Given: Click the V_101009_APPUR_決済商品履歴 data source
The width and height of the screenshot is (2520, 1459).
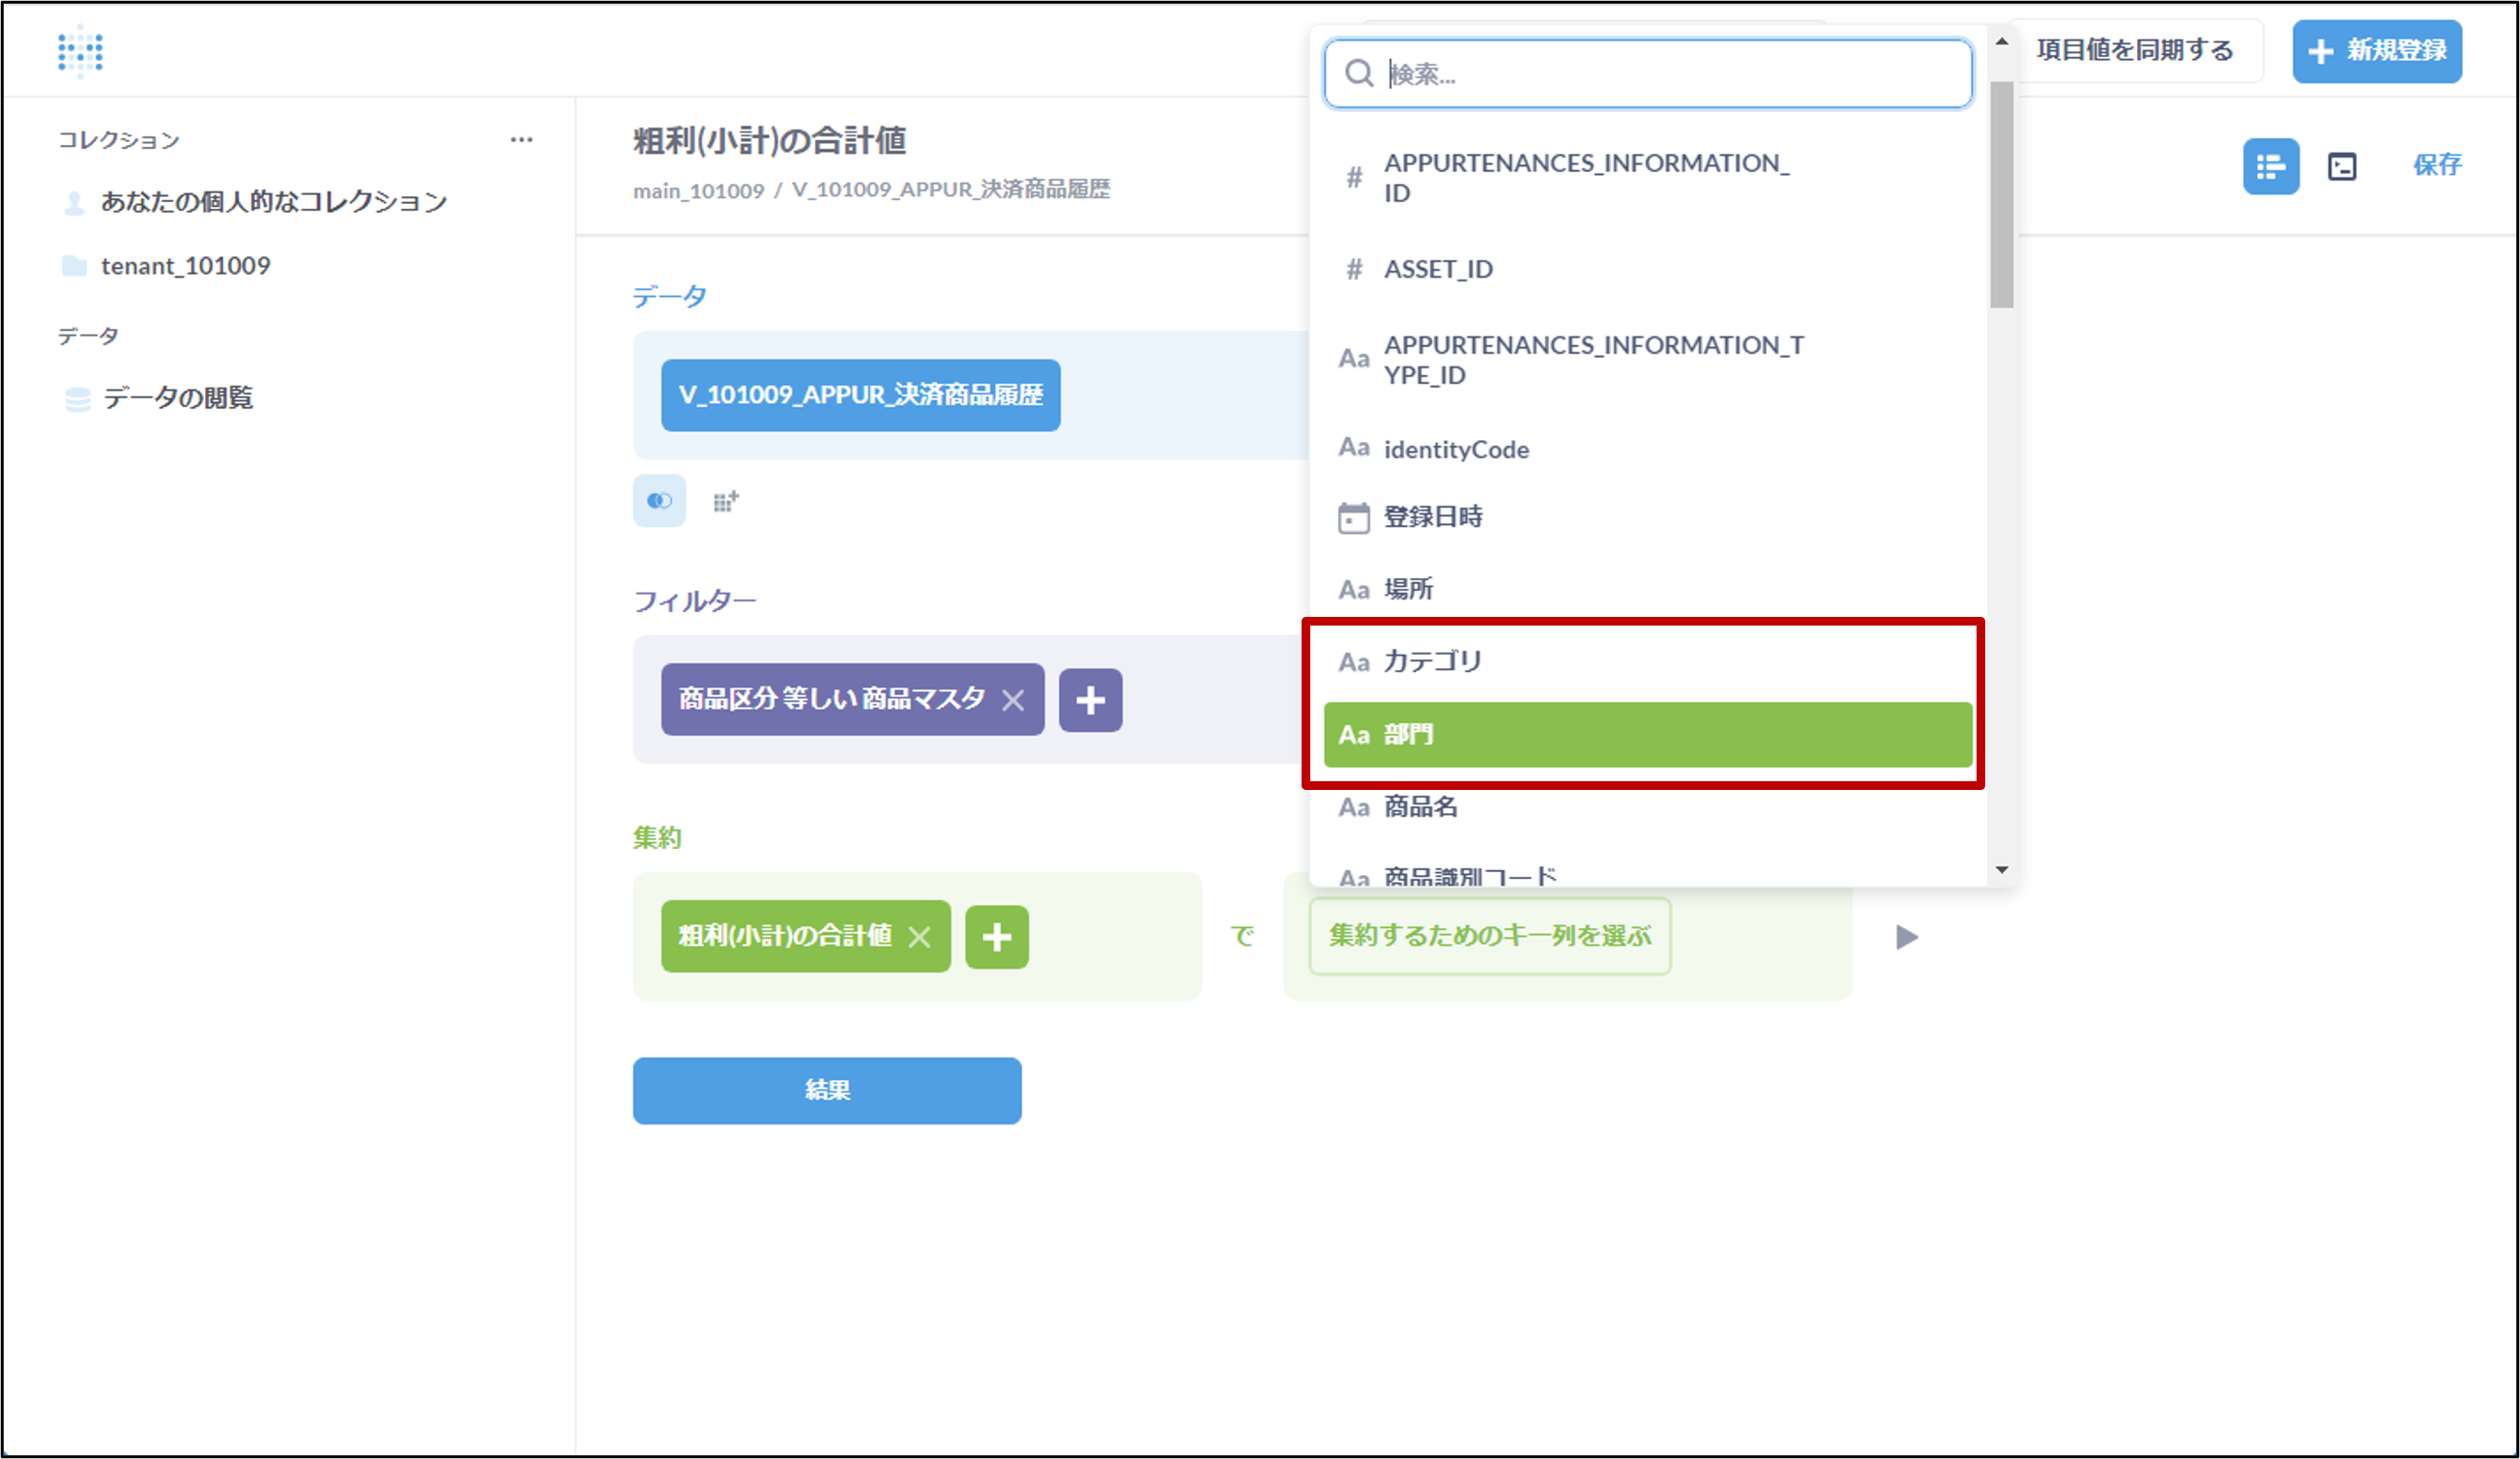Looking at the screenshot, I should point(860,395).
